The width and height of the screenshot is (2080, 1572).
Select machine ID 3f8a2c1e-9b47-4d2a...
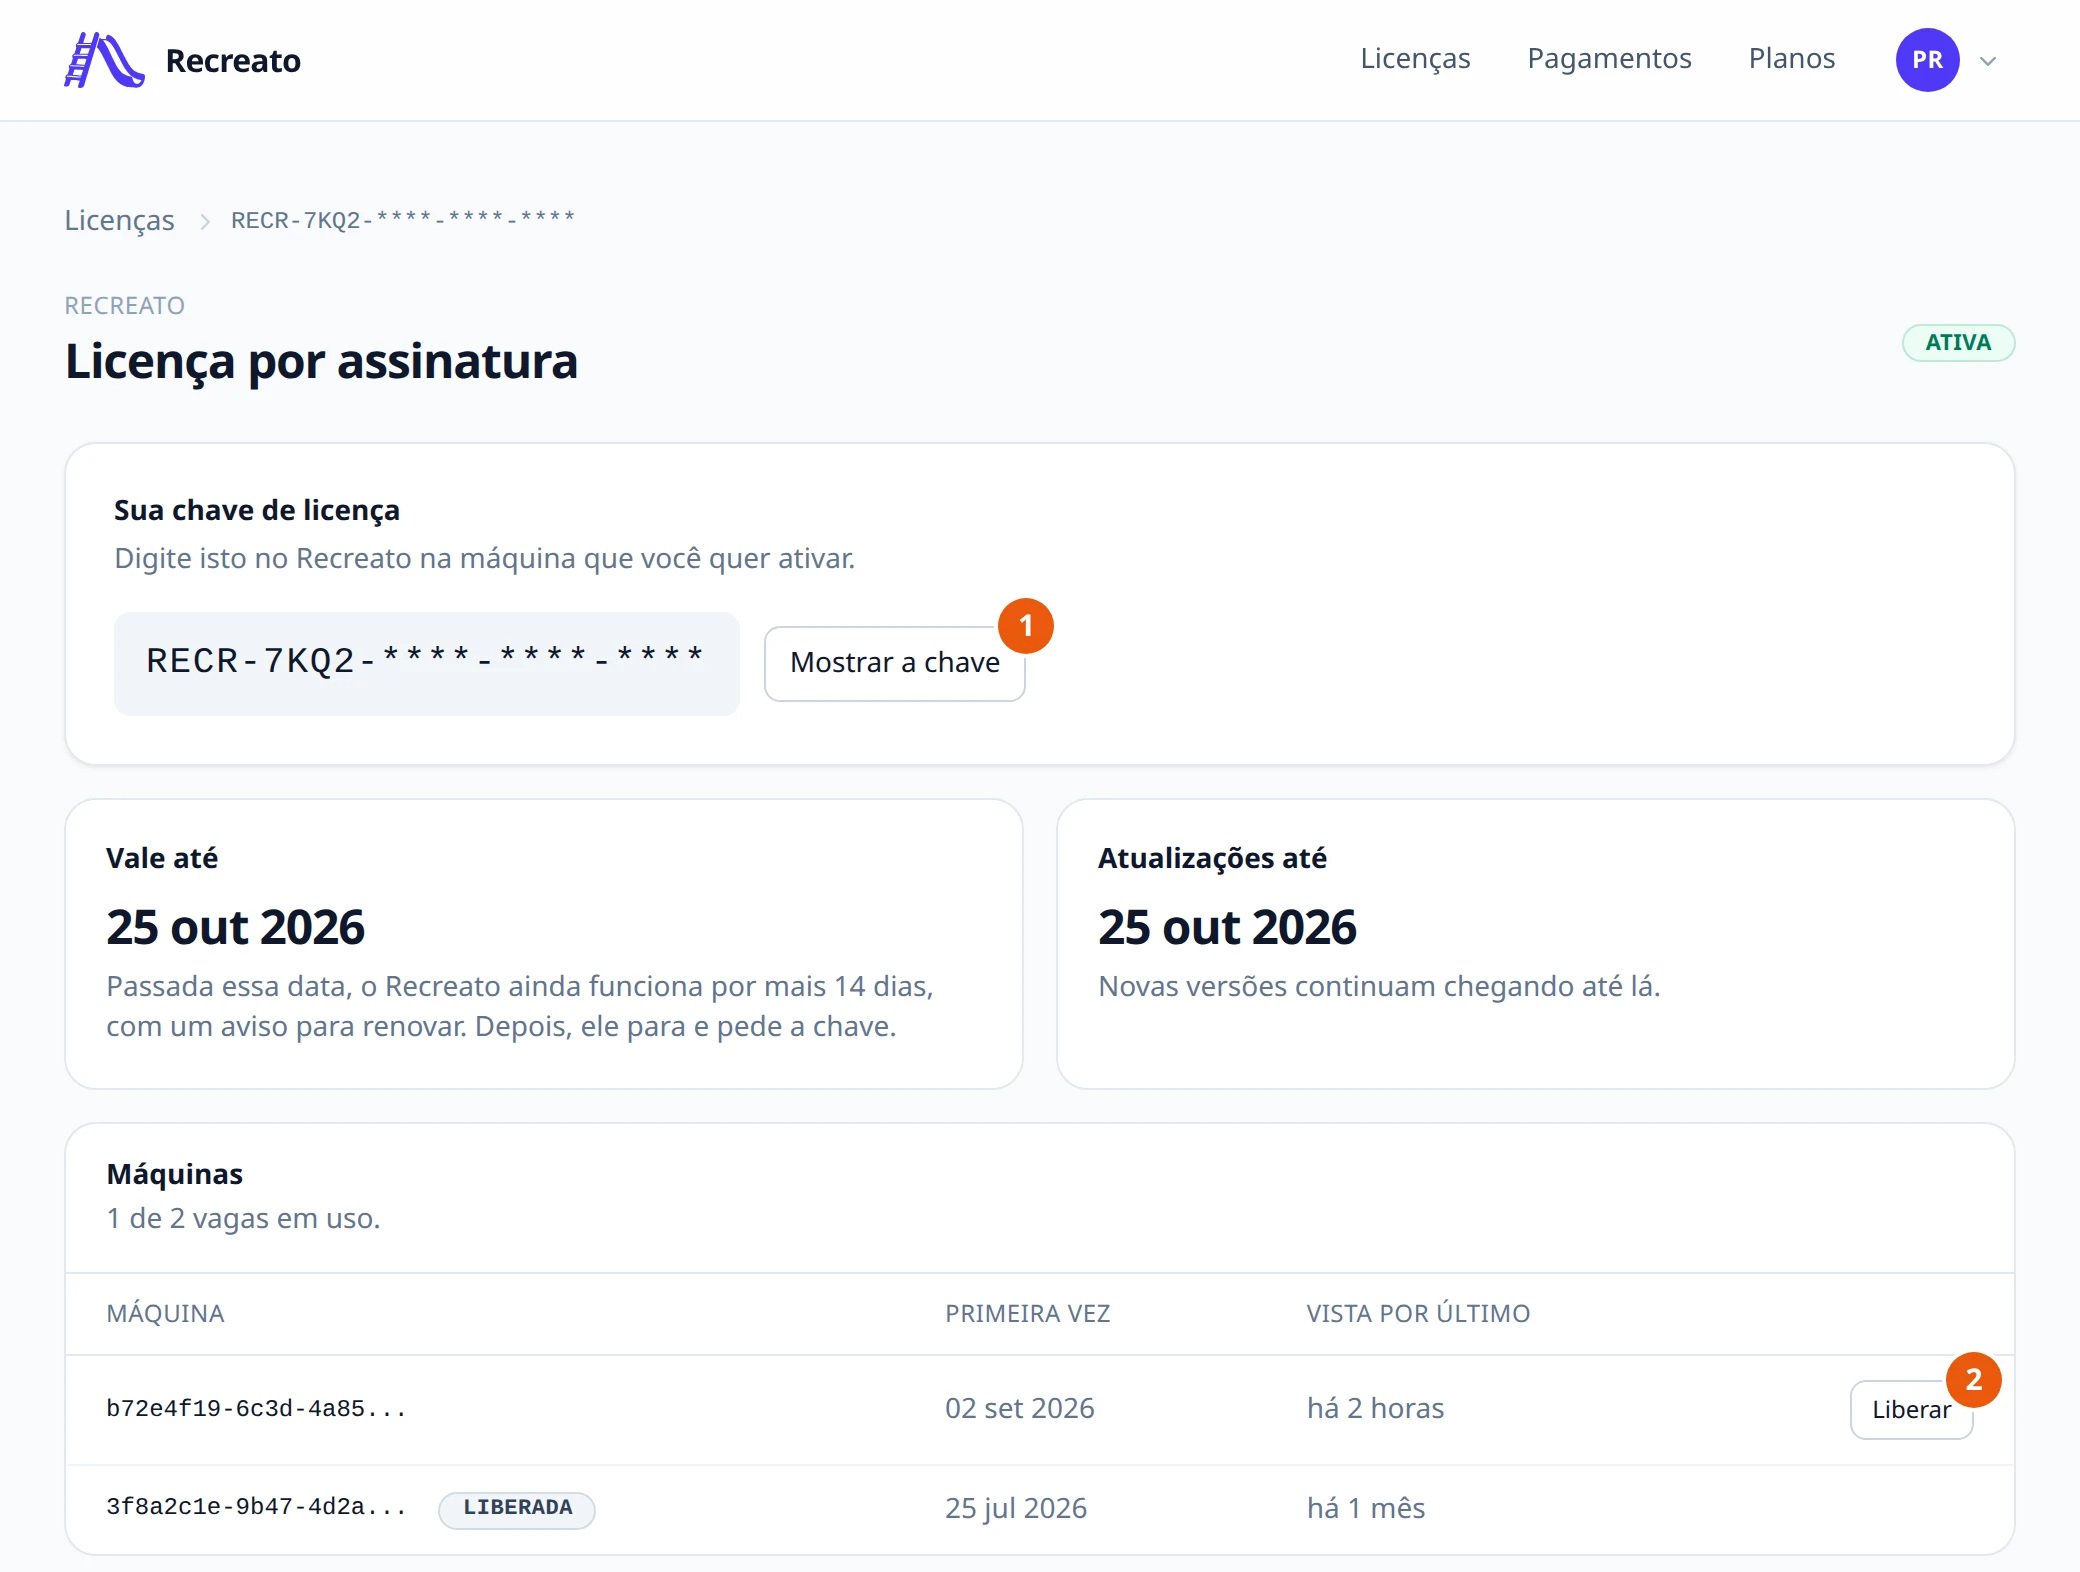pos(256,1507)
